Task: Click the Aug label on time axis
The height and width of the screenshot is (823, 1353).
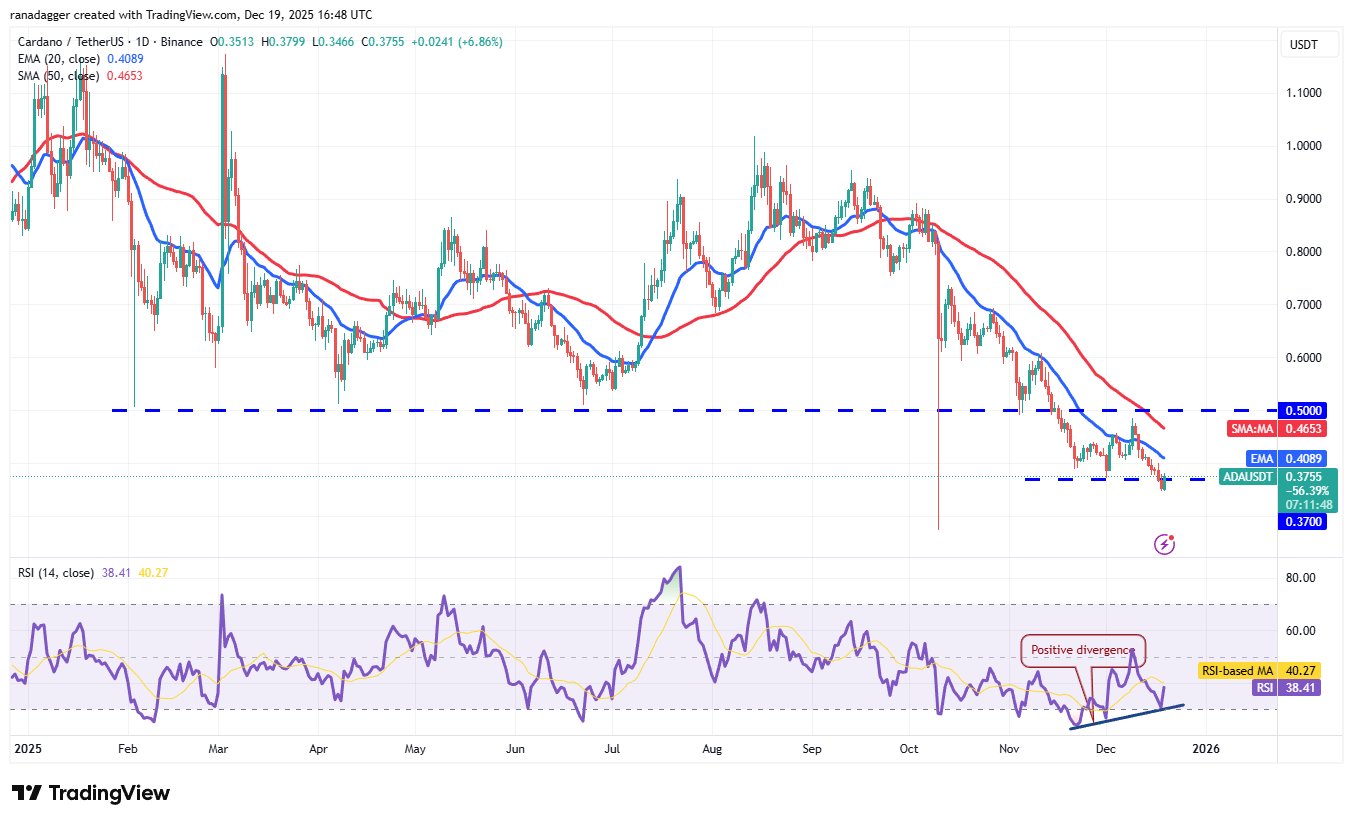Action: pyautogui.click(x=713, y=748)
